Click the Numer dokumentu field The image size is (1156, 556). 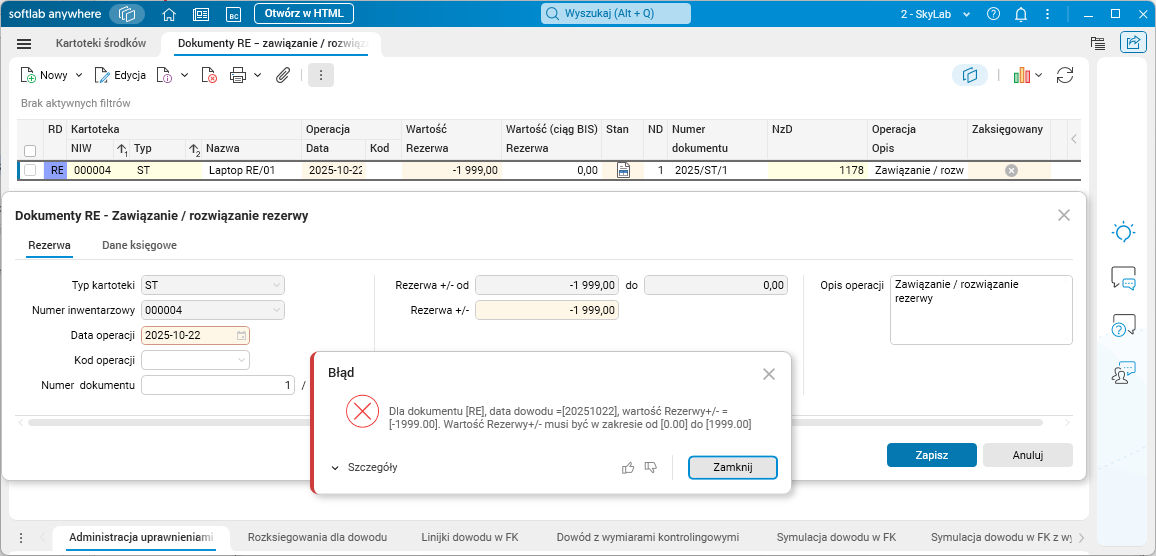(x=217, y=385)
